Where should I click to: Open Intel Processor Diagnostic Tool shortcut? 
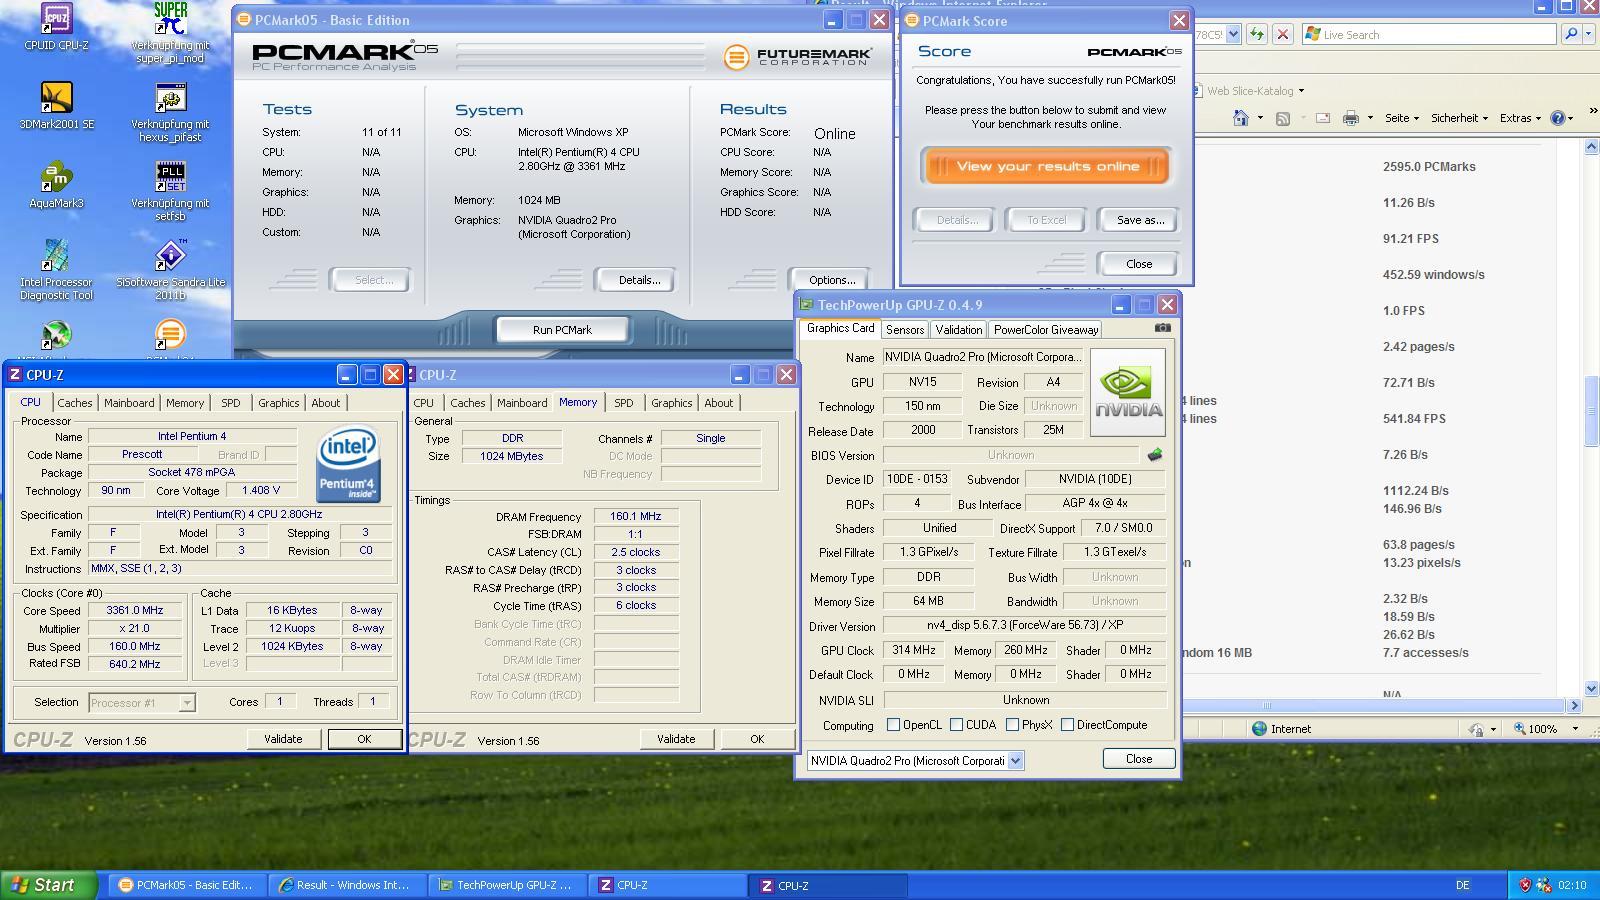pos(56,270)
